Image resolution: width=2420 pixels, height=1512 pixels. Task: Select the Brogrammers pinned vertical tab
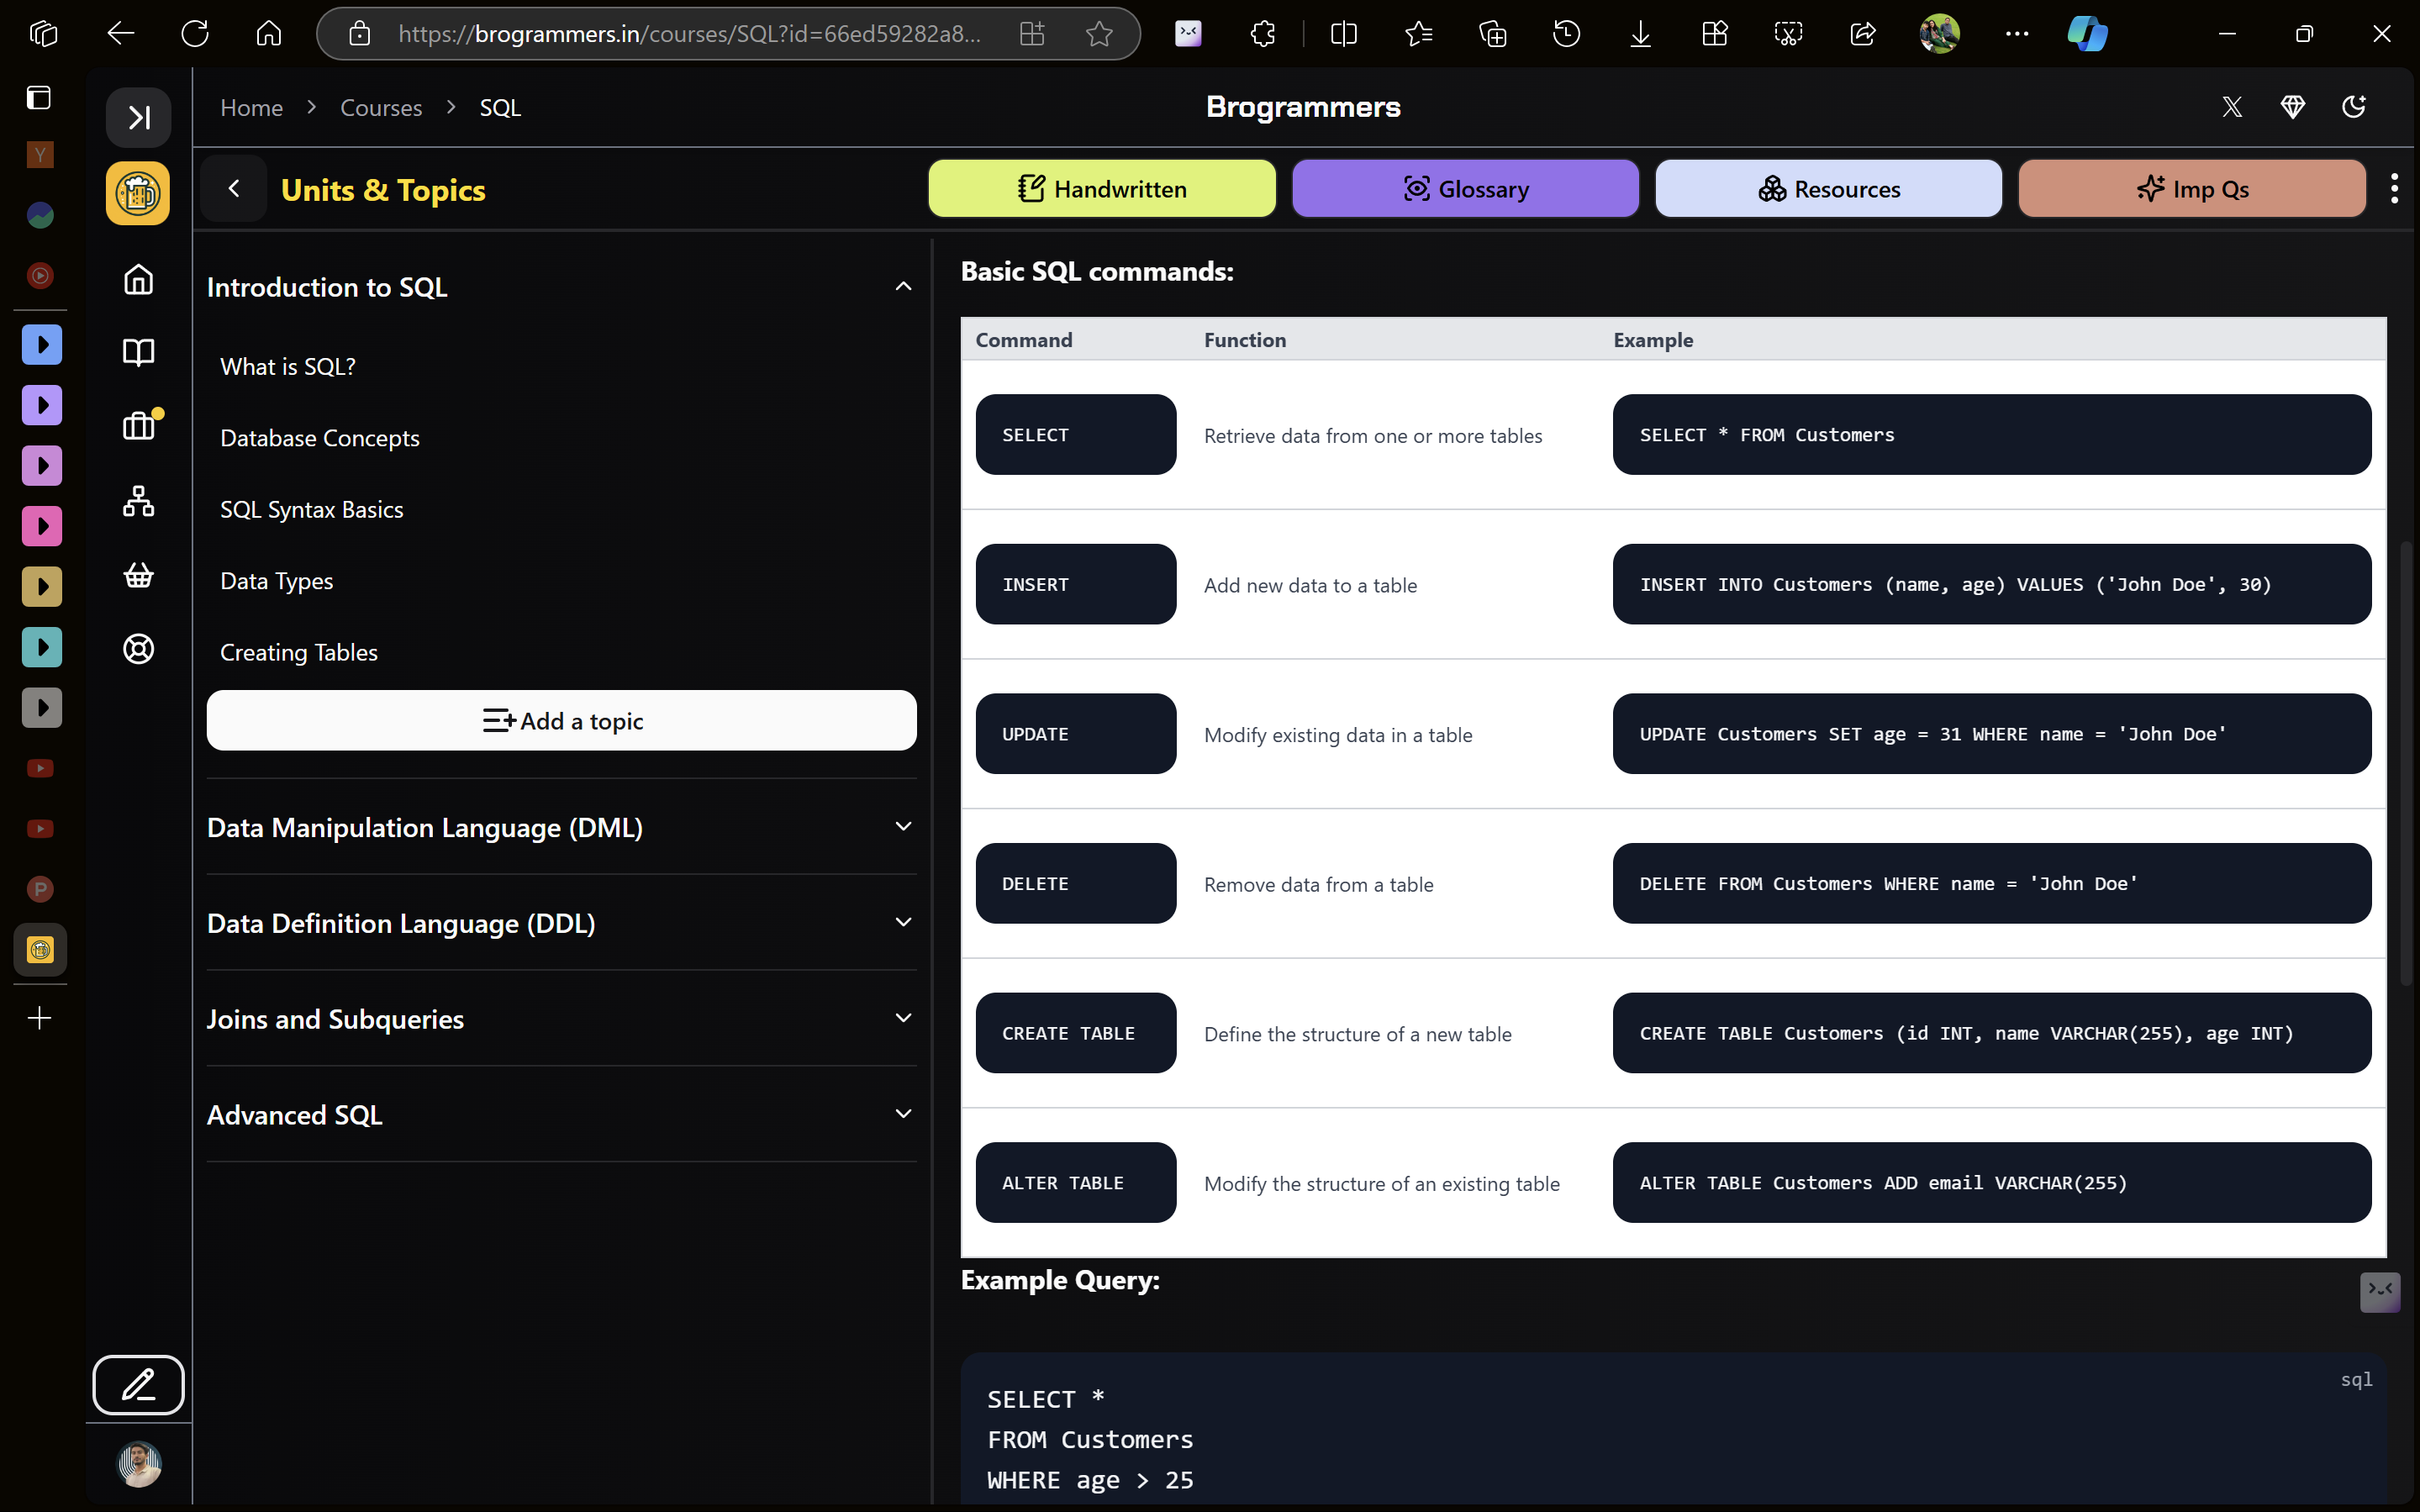pos(40,949)
